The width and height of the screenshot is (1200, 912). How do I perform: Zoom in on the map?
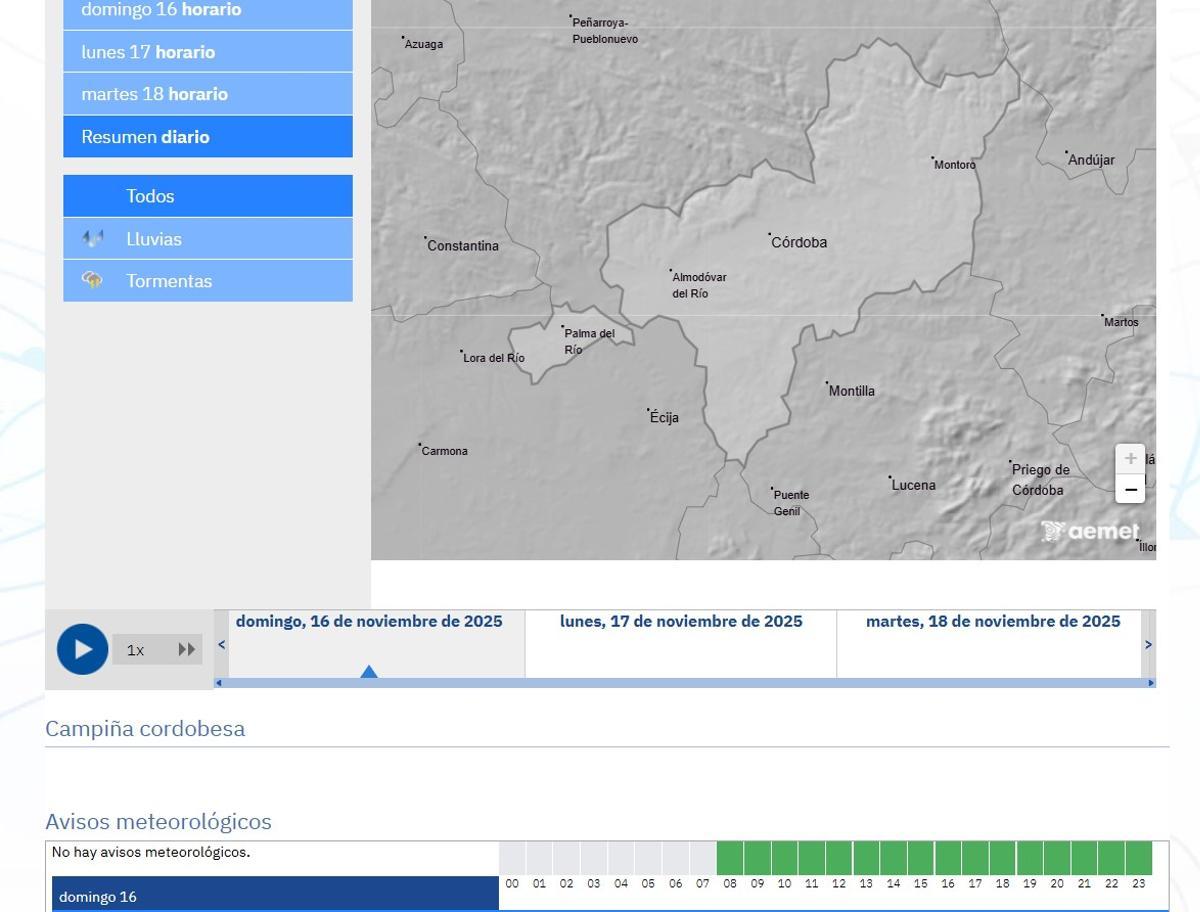[1130, 459]
